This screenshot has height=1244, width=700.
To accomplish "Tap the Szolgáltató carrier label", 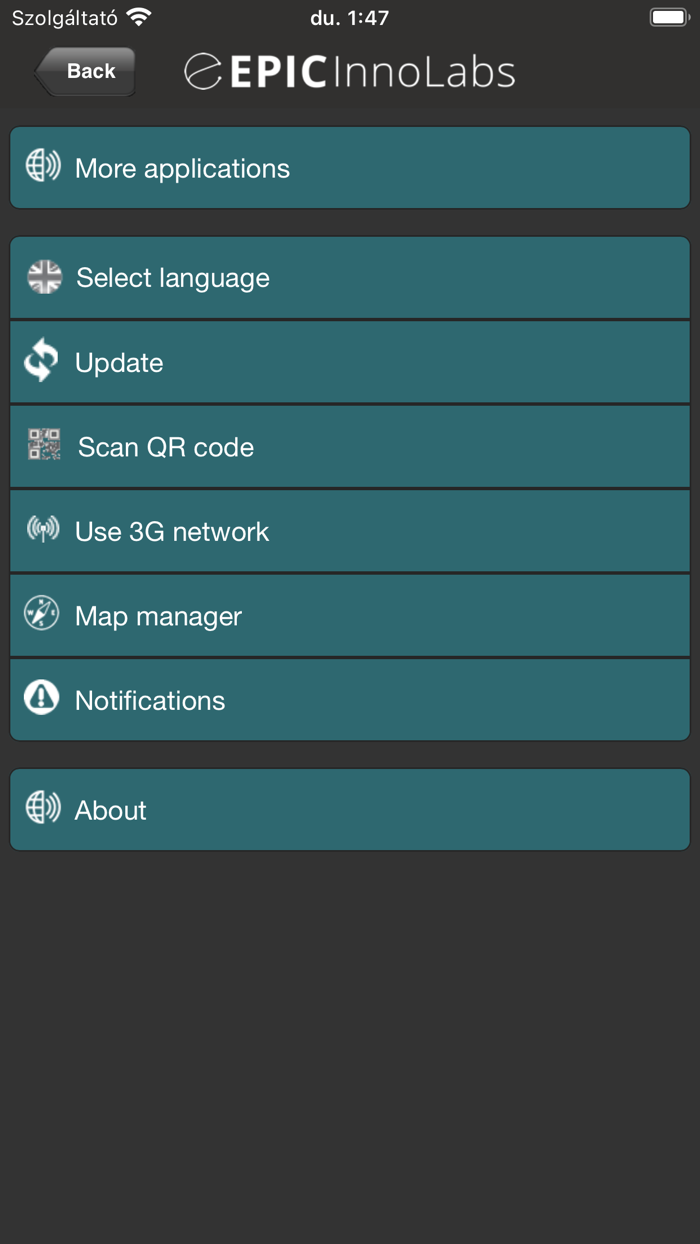I will point(65,18).
